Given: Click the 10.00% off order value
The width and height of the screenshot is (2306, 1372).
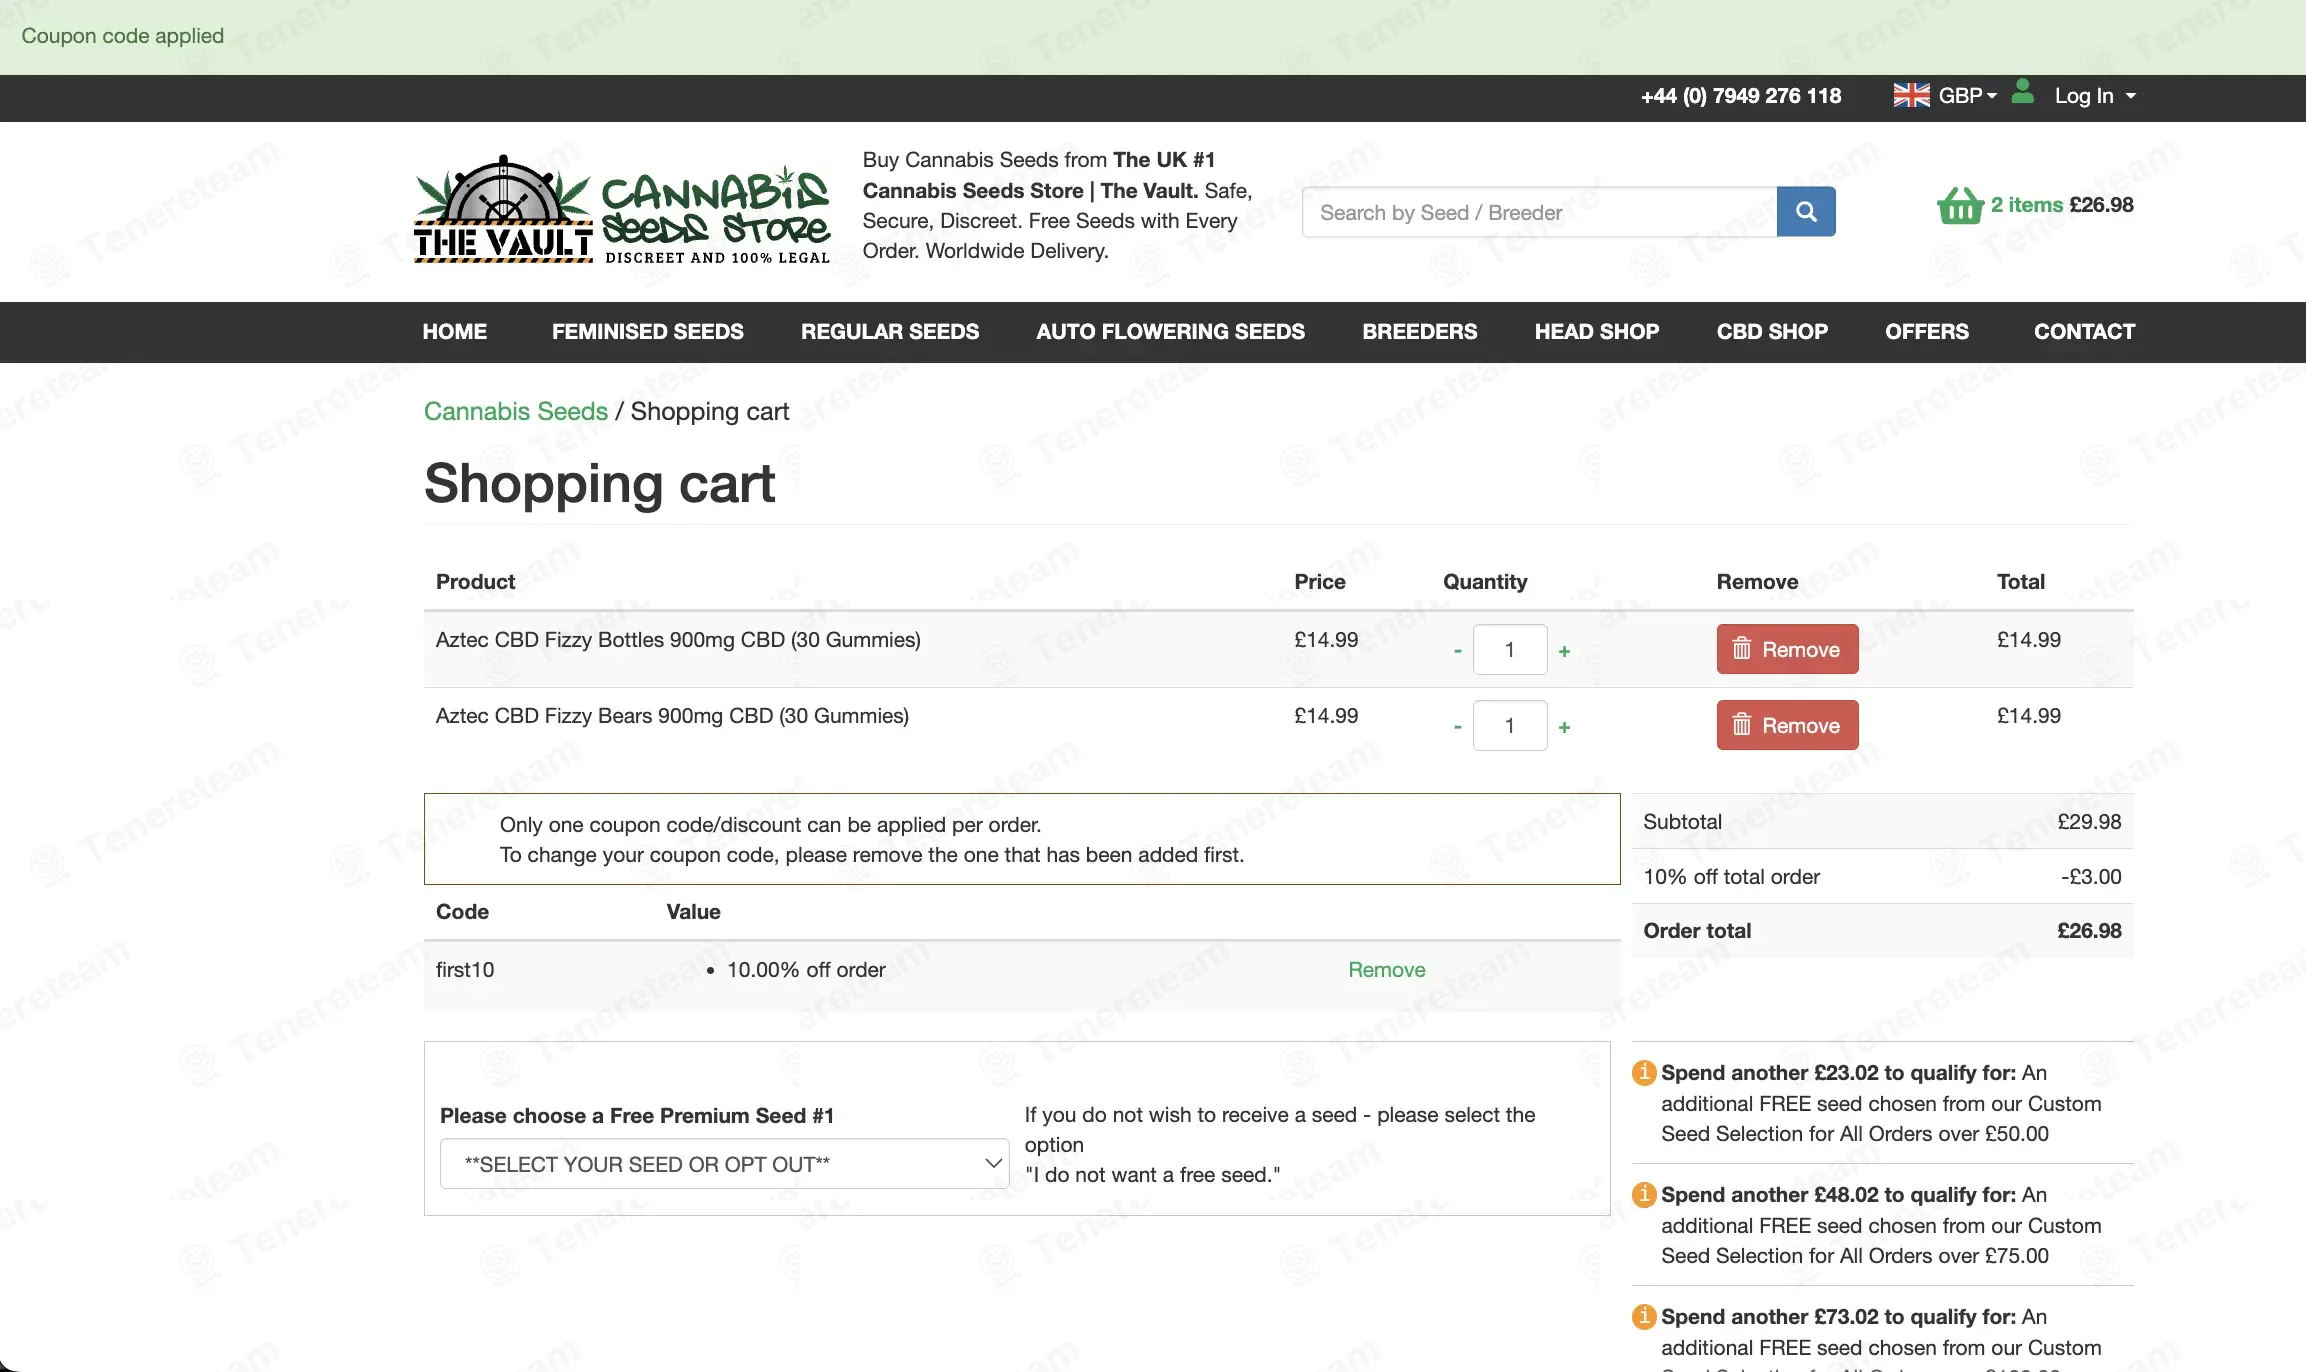Looking at the screenshot, I should coord(806,970).
